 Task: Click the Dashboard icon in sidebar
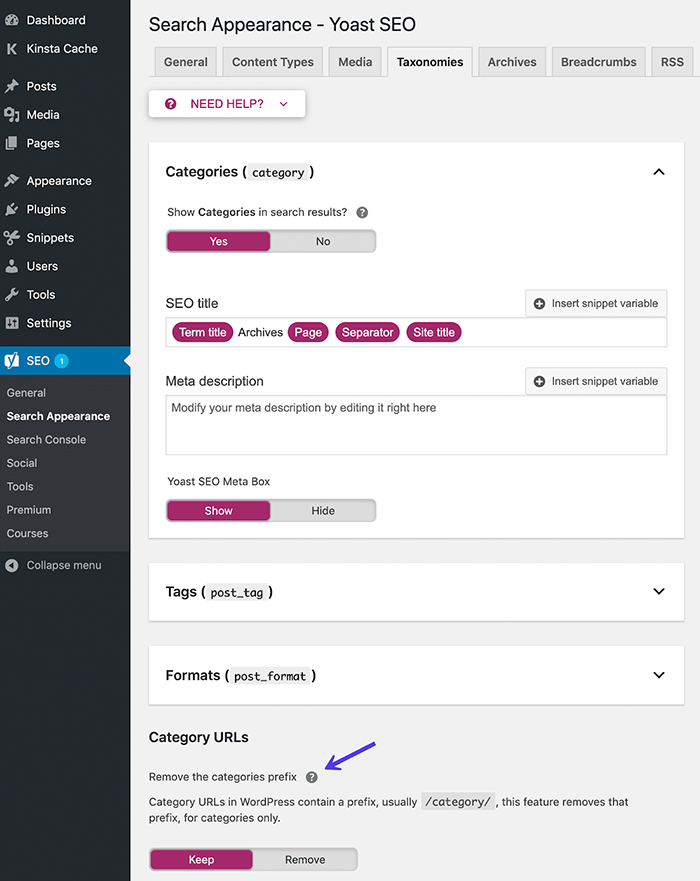coord(12,20)
